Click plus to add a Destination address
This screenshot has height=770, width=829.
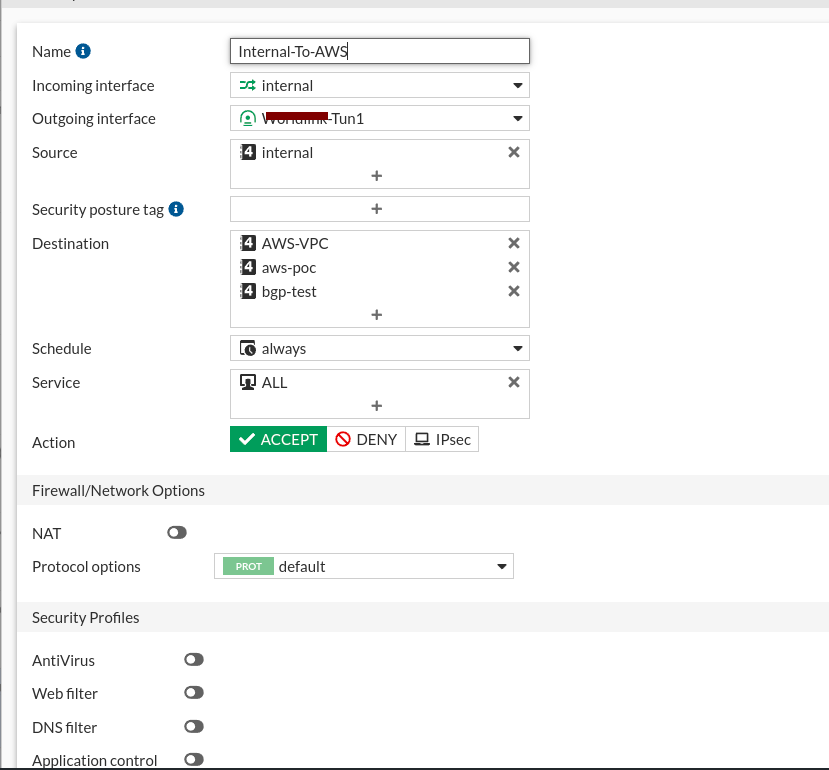tap(377, 314)
